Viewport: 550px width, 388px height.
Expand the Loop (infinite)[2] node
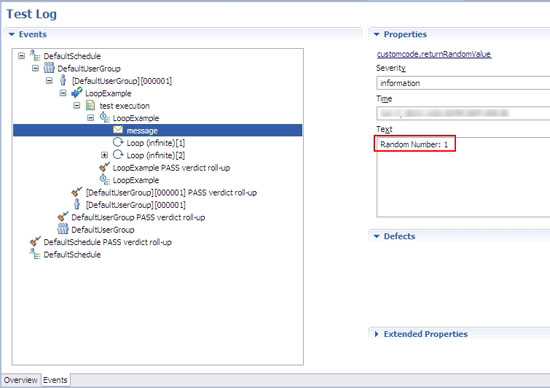(104, 155)
